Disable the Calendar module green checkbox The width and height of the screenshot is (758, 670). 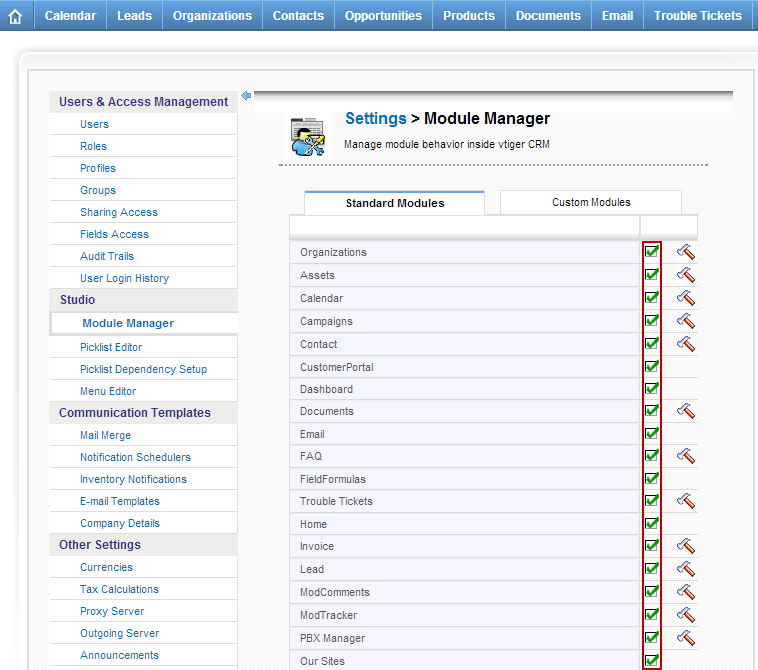pyautogui.click(x=652, y=298)
